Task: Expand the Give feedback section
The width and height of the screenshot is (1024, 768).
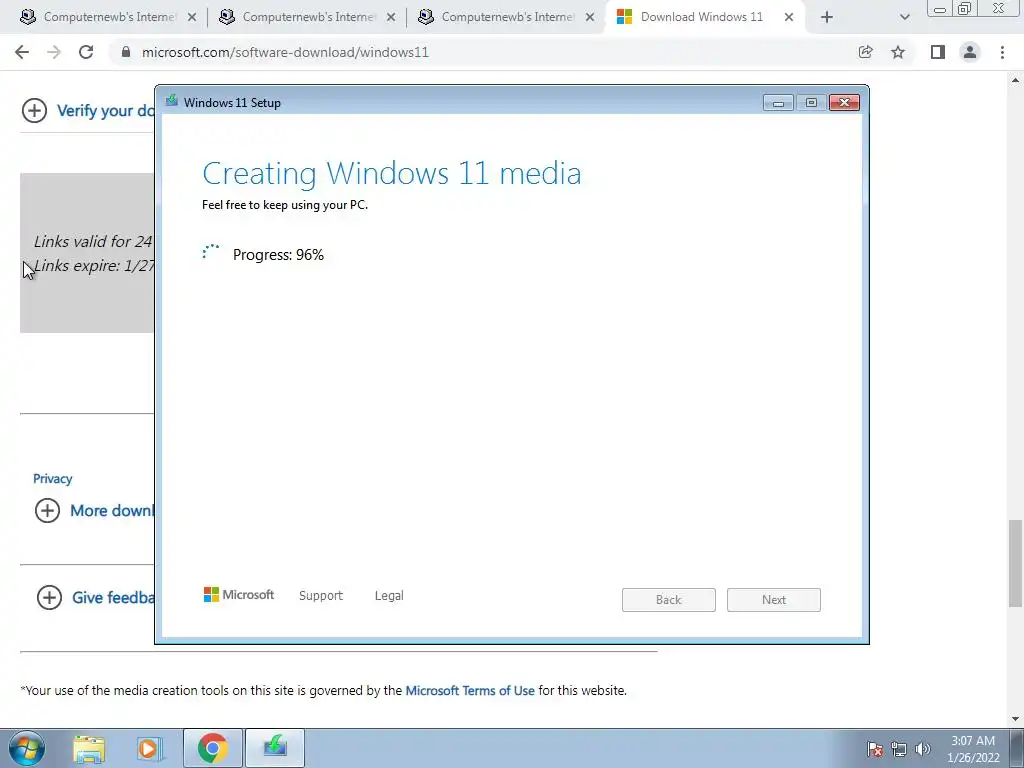Action: click(x=49, y=597)
